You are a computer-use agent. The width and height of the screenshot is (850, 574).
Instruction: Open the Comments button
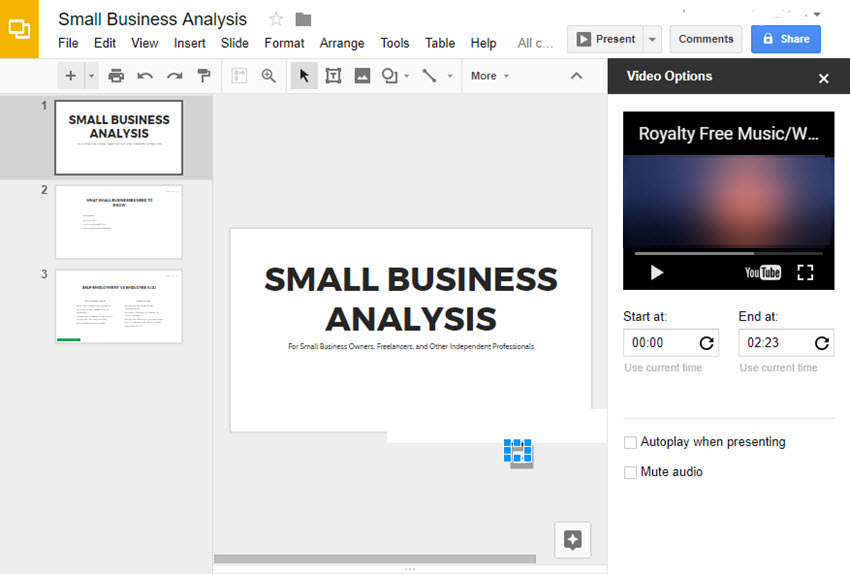point(706,39)
